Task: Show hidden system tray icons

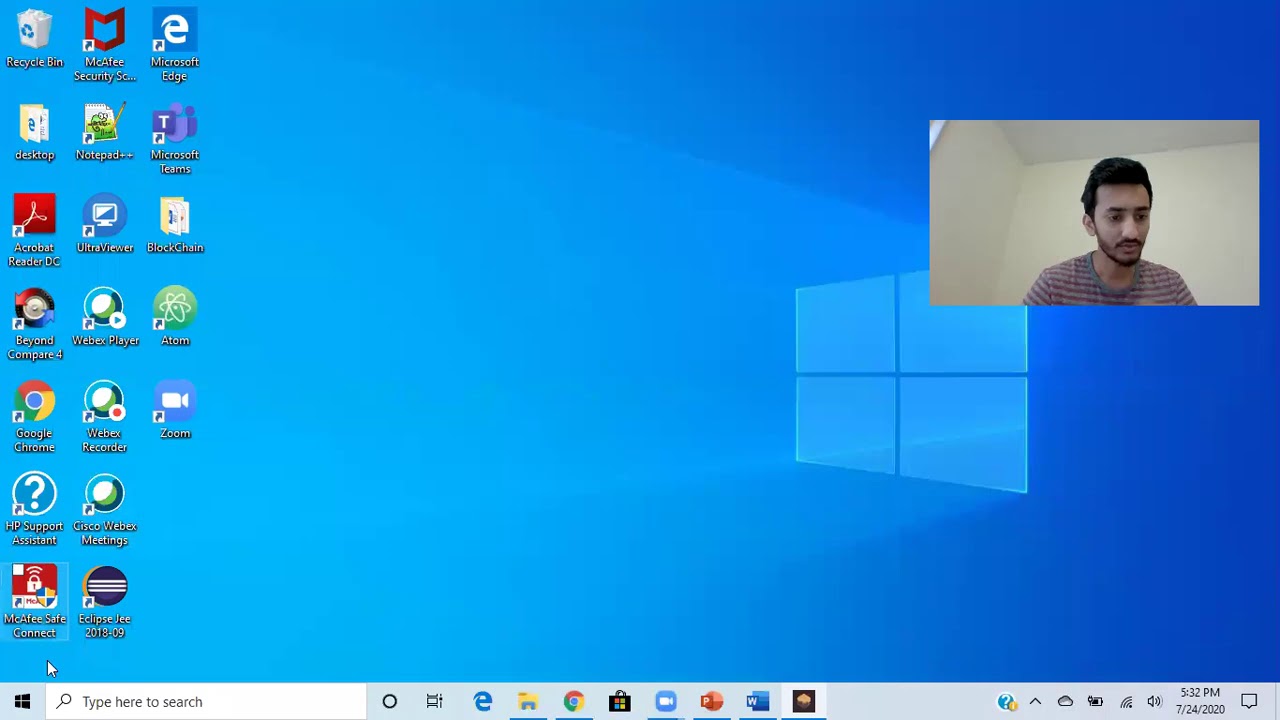Action: (x=1035, y=702)
